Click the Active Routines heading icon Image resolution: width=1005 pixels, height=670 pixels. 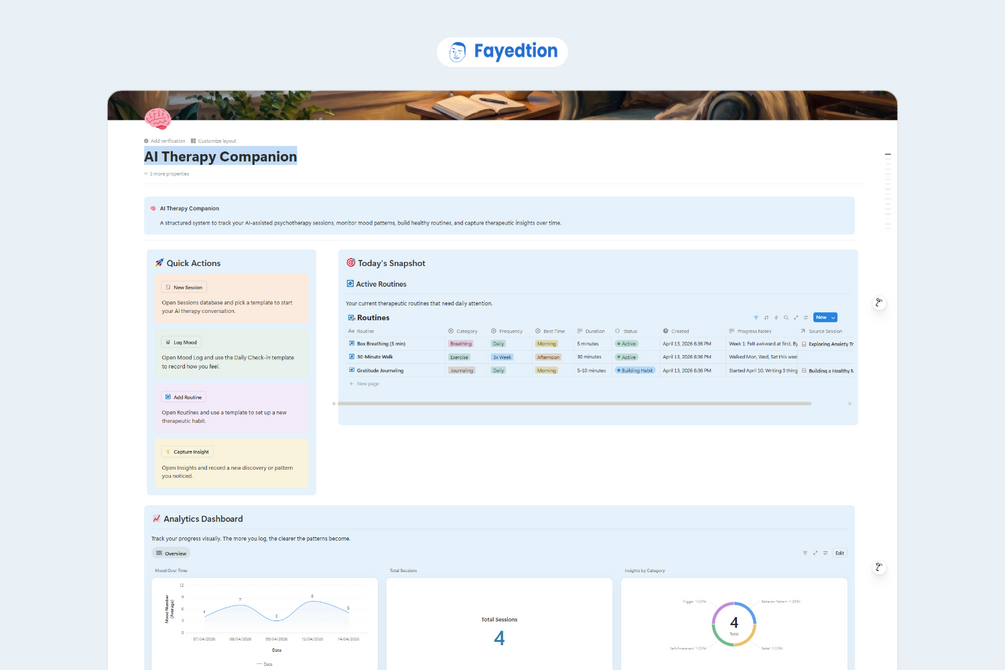click(x=350, y=283)
